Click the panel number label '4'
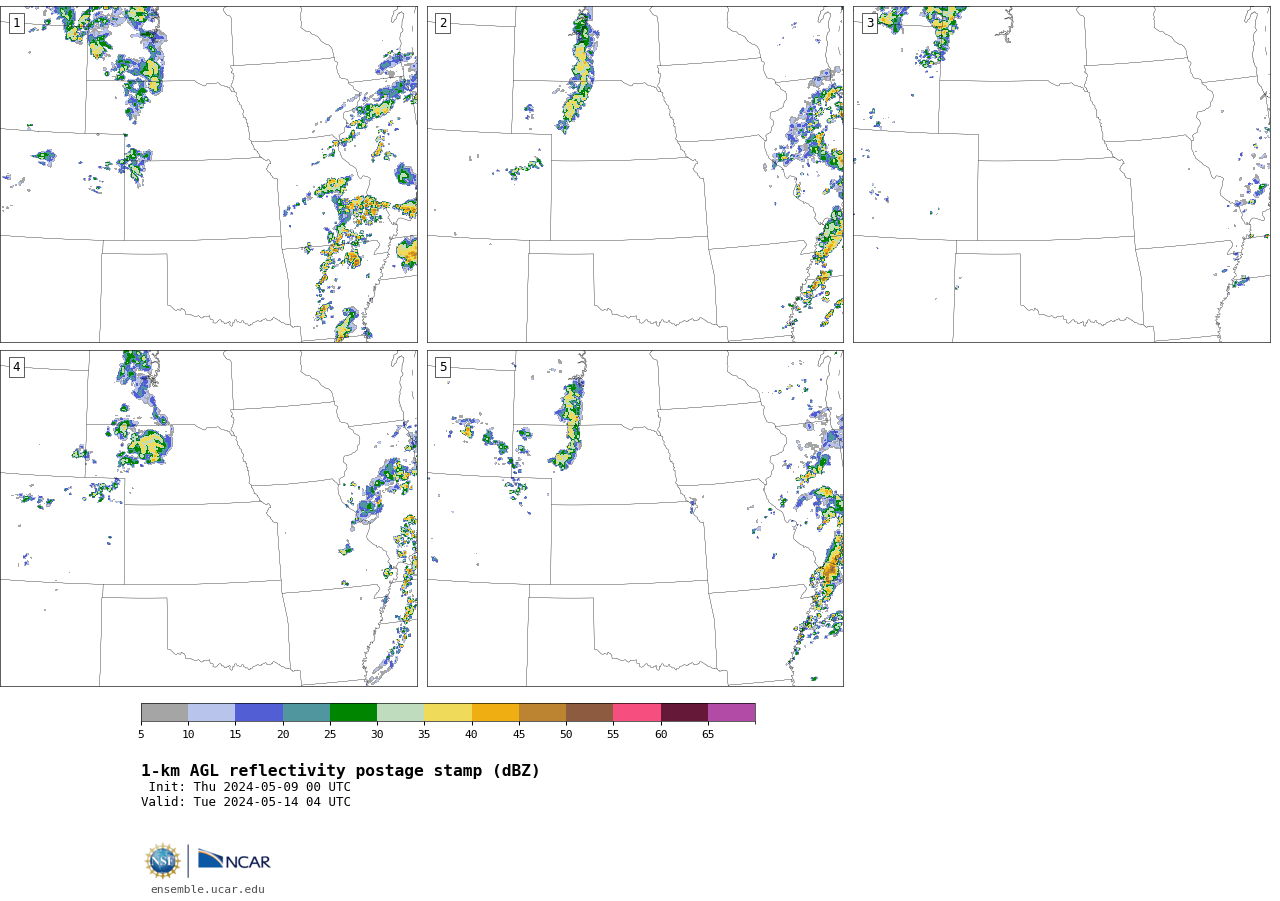This screenshot has height=901, width=1280. coord(17,367)
